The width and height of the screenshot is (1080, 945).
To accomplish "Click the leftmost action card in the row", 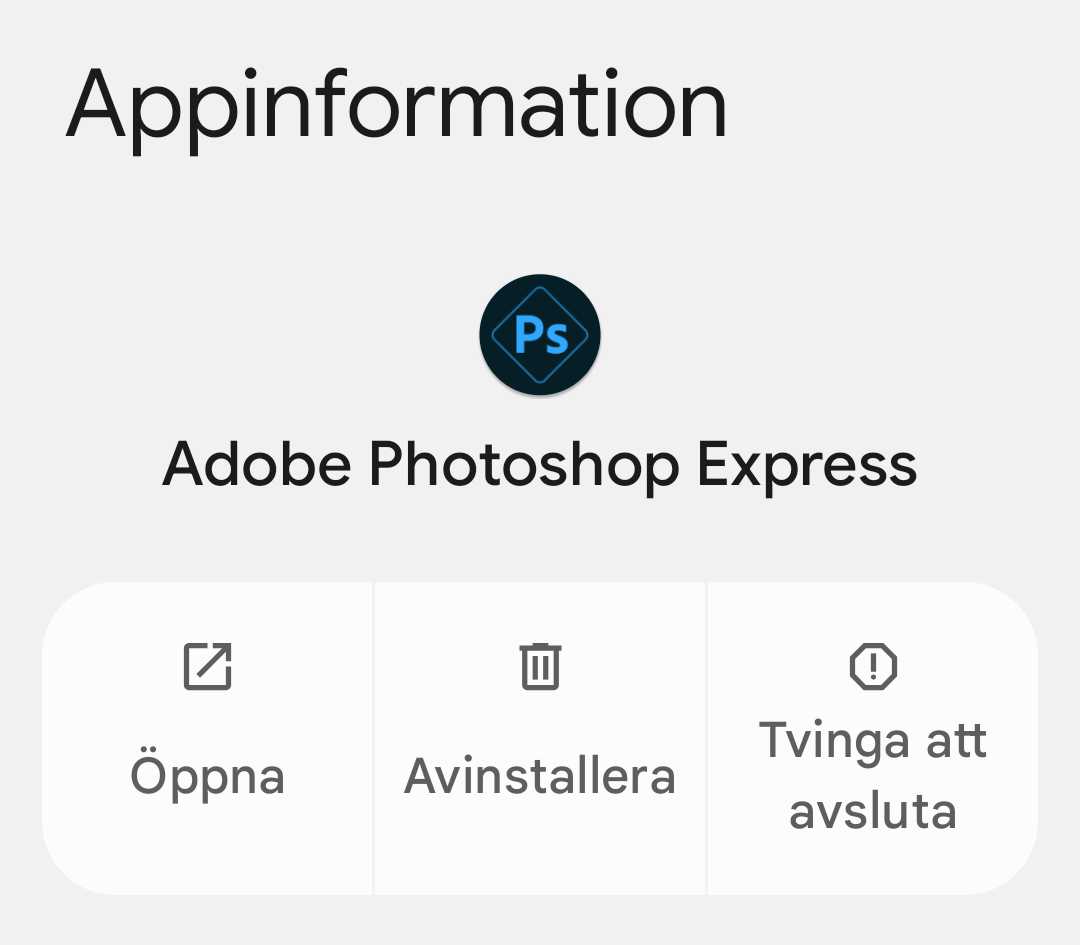I will (209, 735).
